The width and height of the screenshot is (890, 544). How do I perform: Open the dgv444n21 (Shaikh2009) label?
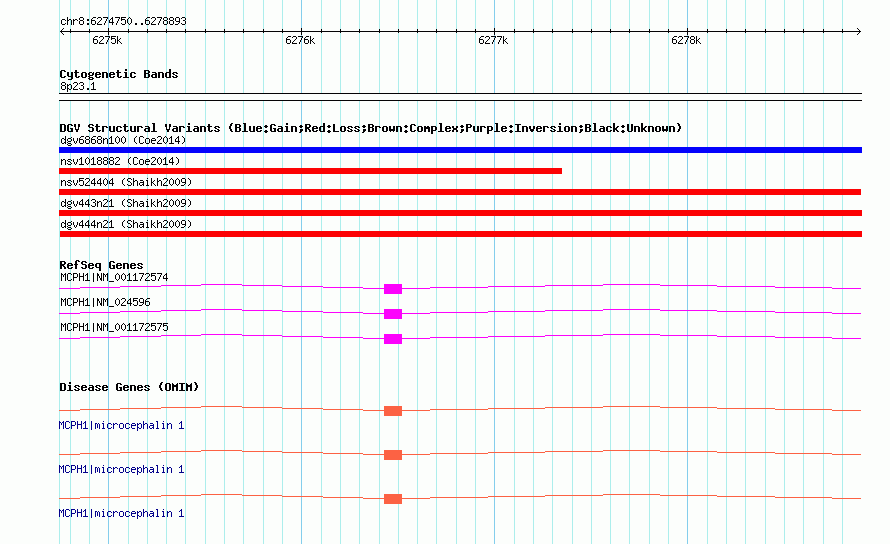(x=126, y=224)
